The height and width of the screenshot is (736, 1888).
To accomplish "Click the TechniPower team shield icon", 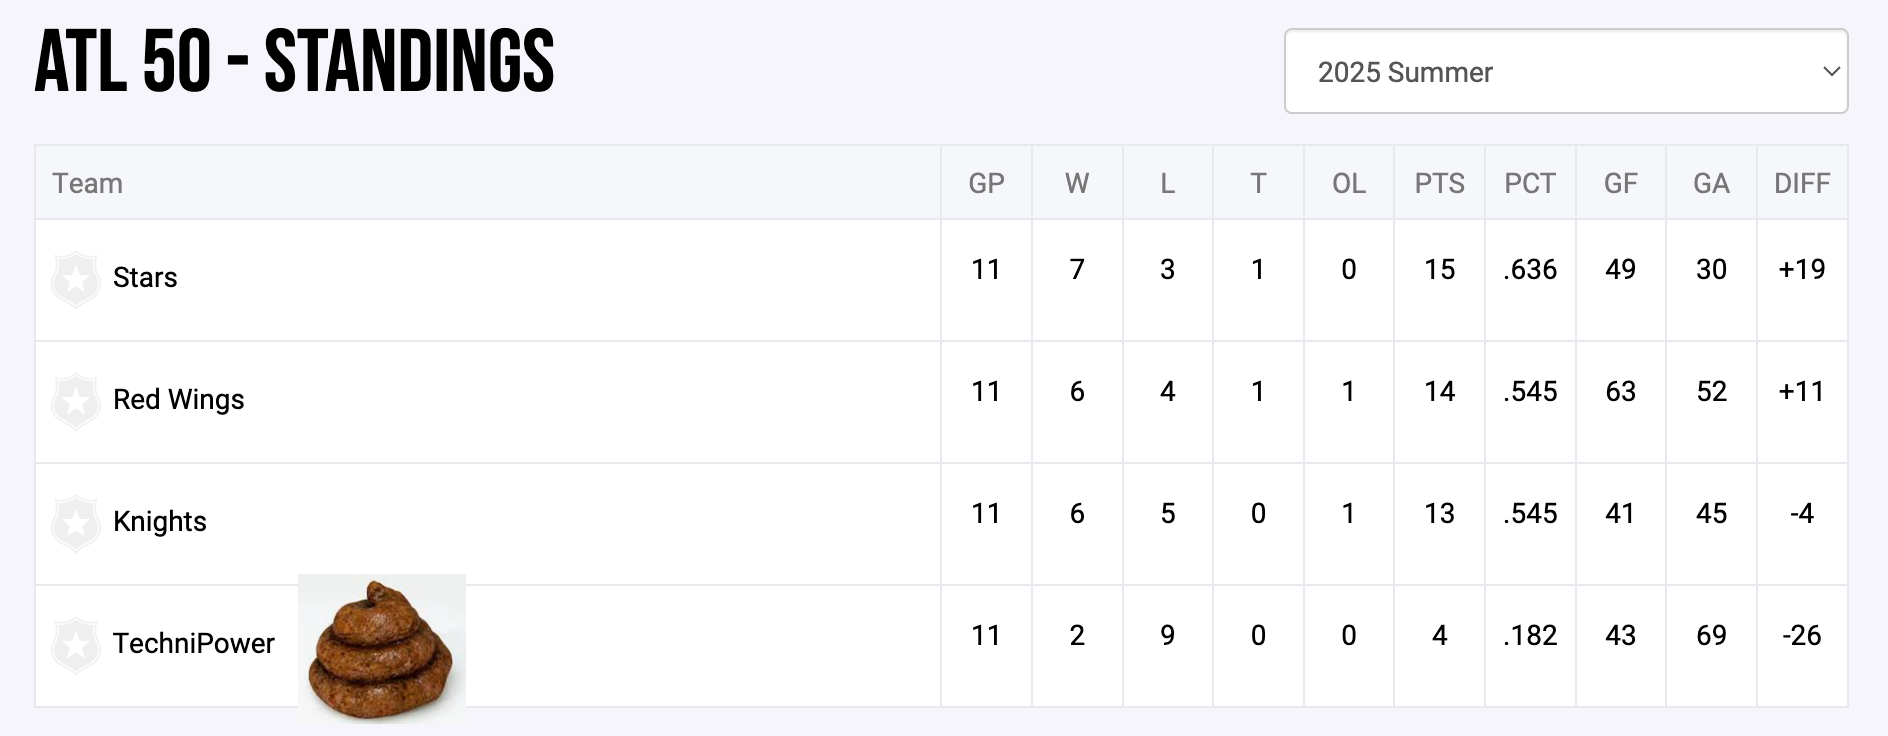I will tap(76, 645).
